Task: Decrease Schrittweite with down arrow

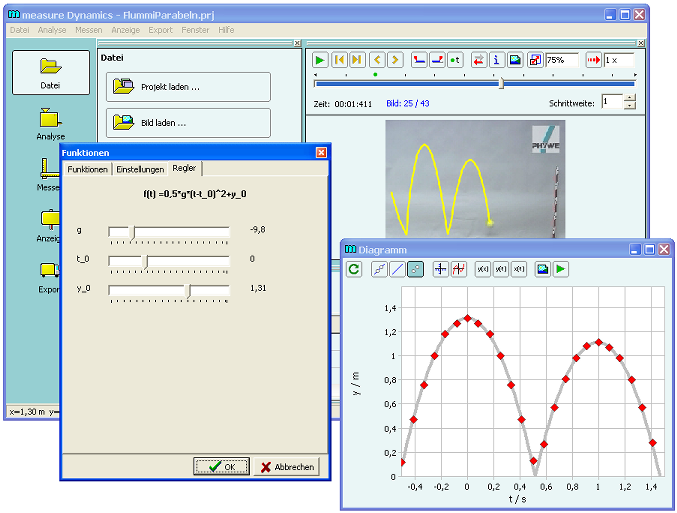Action: click(630, 105)
